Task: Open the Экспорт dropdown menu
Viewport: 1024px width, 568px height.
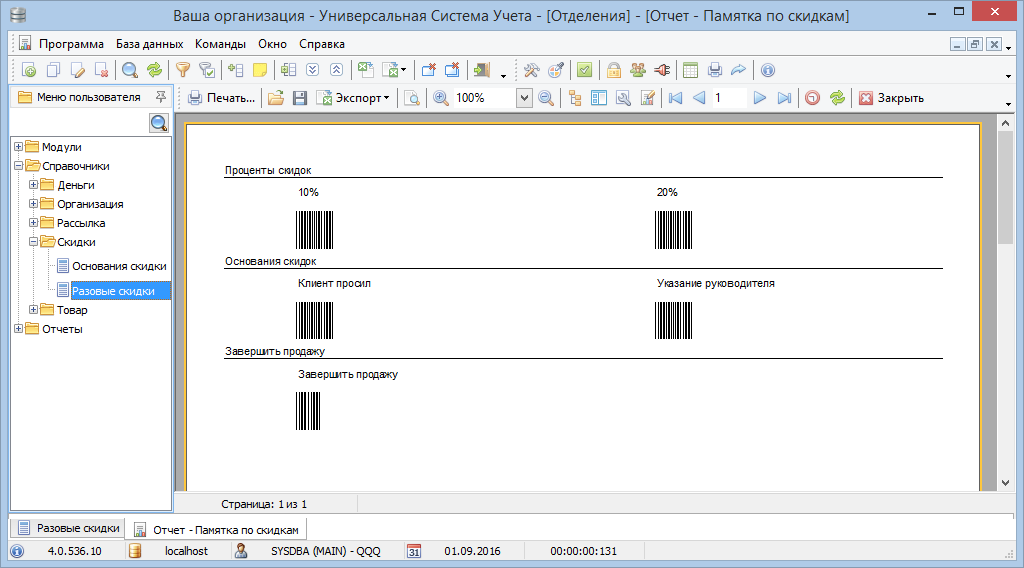Action: pos(354,98)
